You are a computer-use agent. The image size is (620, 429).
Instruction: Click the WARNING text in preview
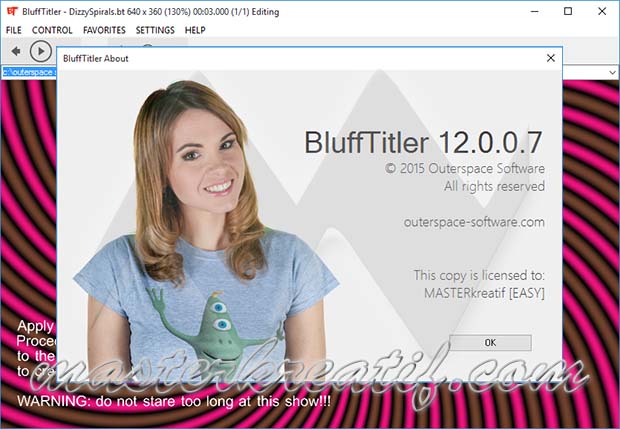click(174, 401)
